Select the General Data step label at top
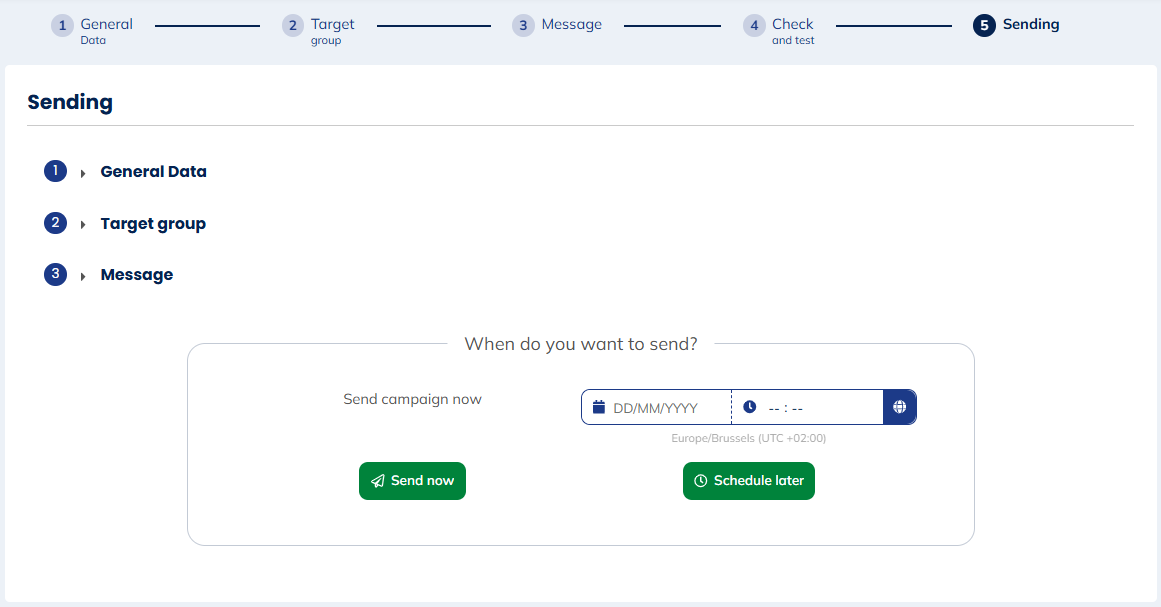 [x=106, y=25]
